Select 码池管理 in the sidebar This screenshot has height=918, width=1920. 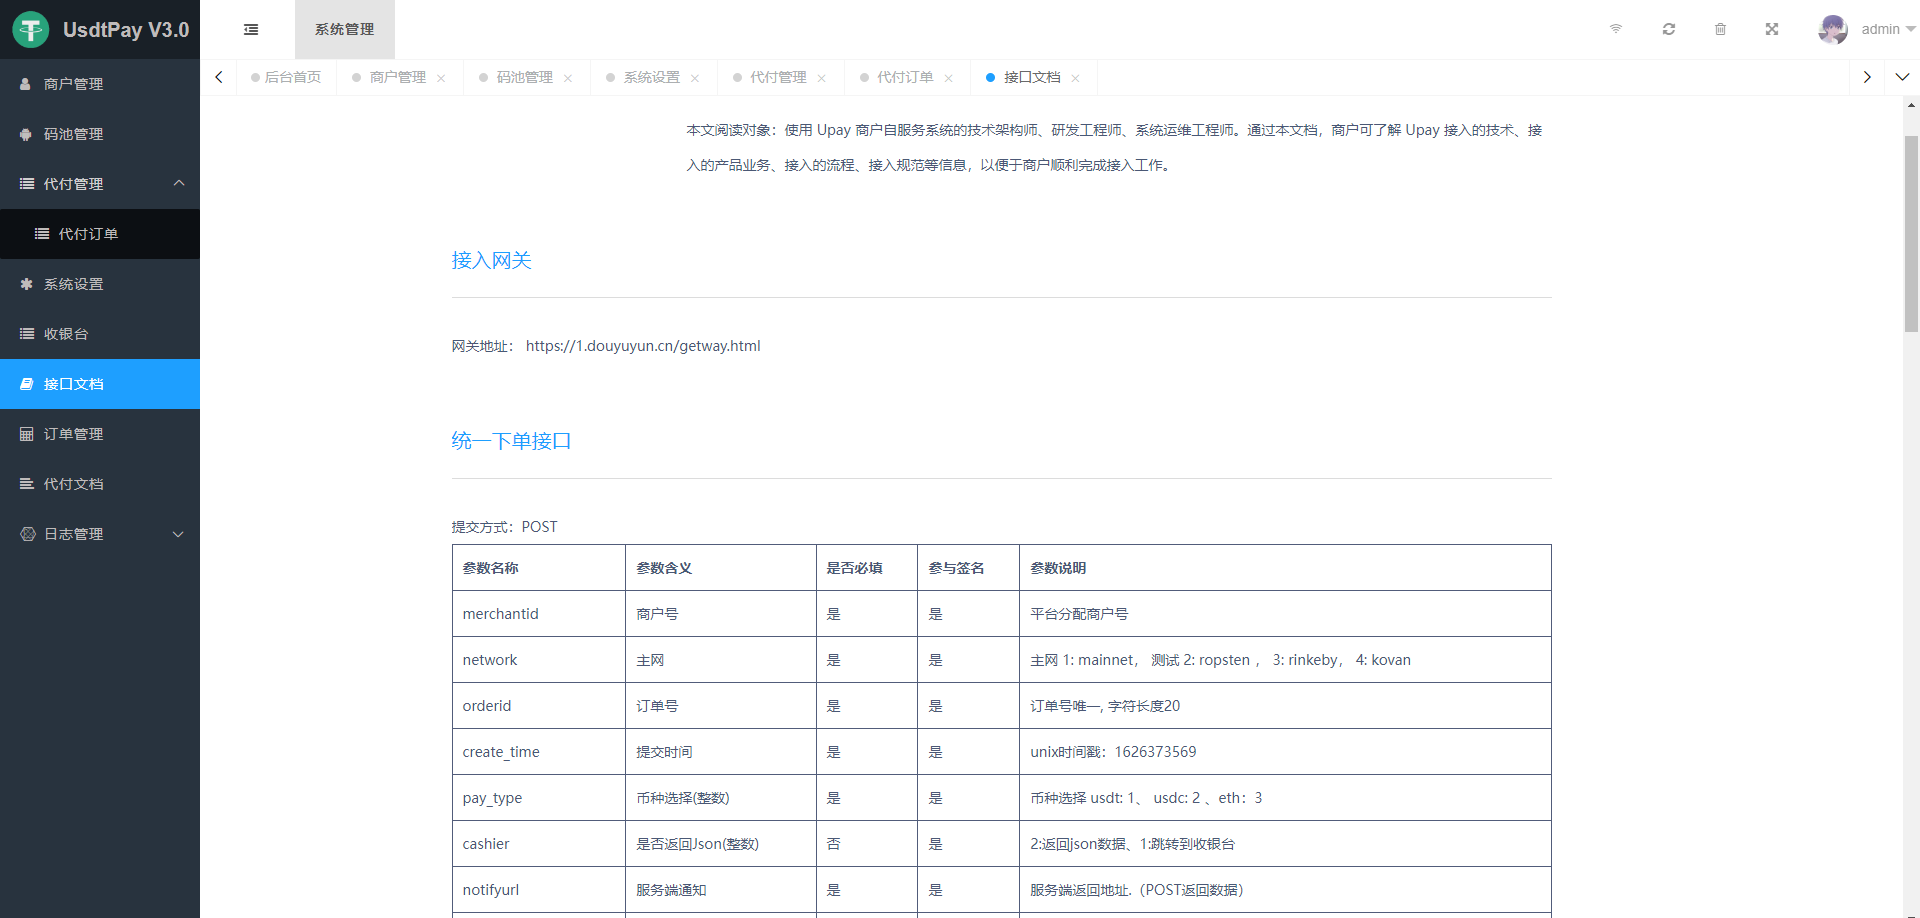click(75, 133)
